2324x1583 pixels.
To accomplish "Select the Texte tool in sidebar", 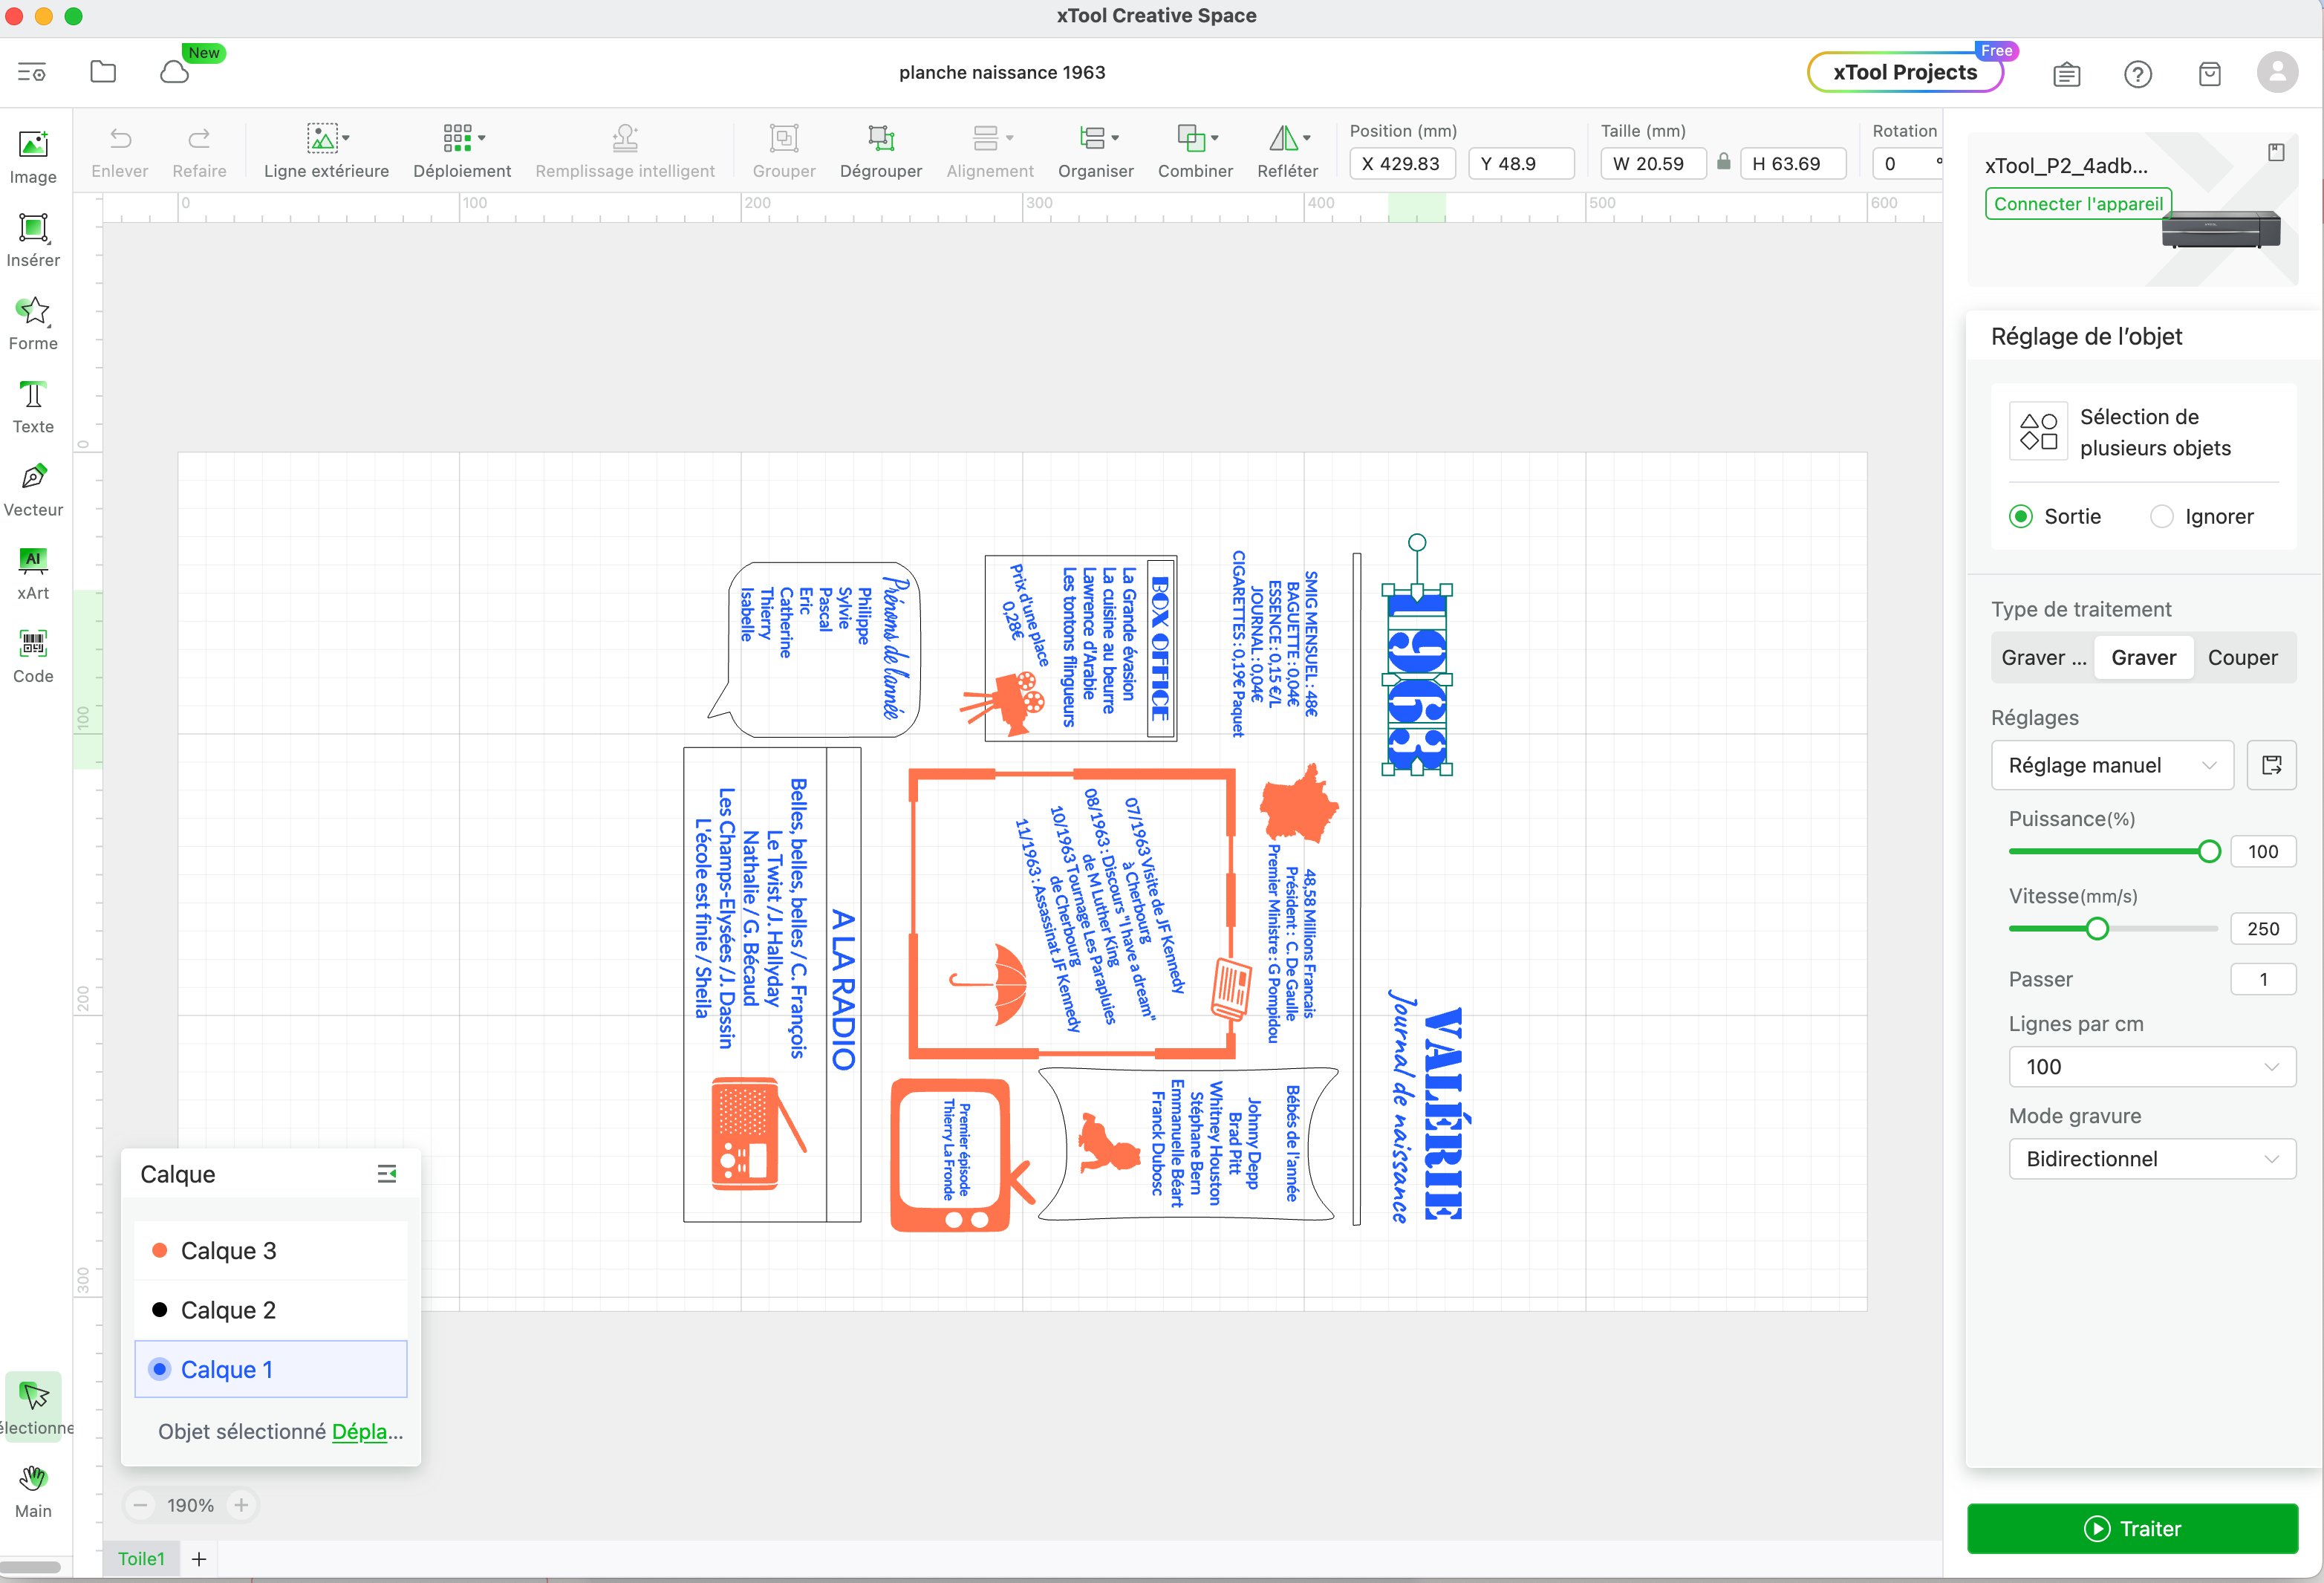I will click(x=33, y=406).
